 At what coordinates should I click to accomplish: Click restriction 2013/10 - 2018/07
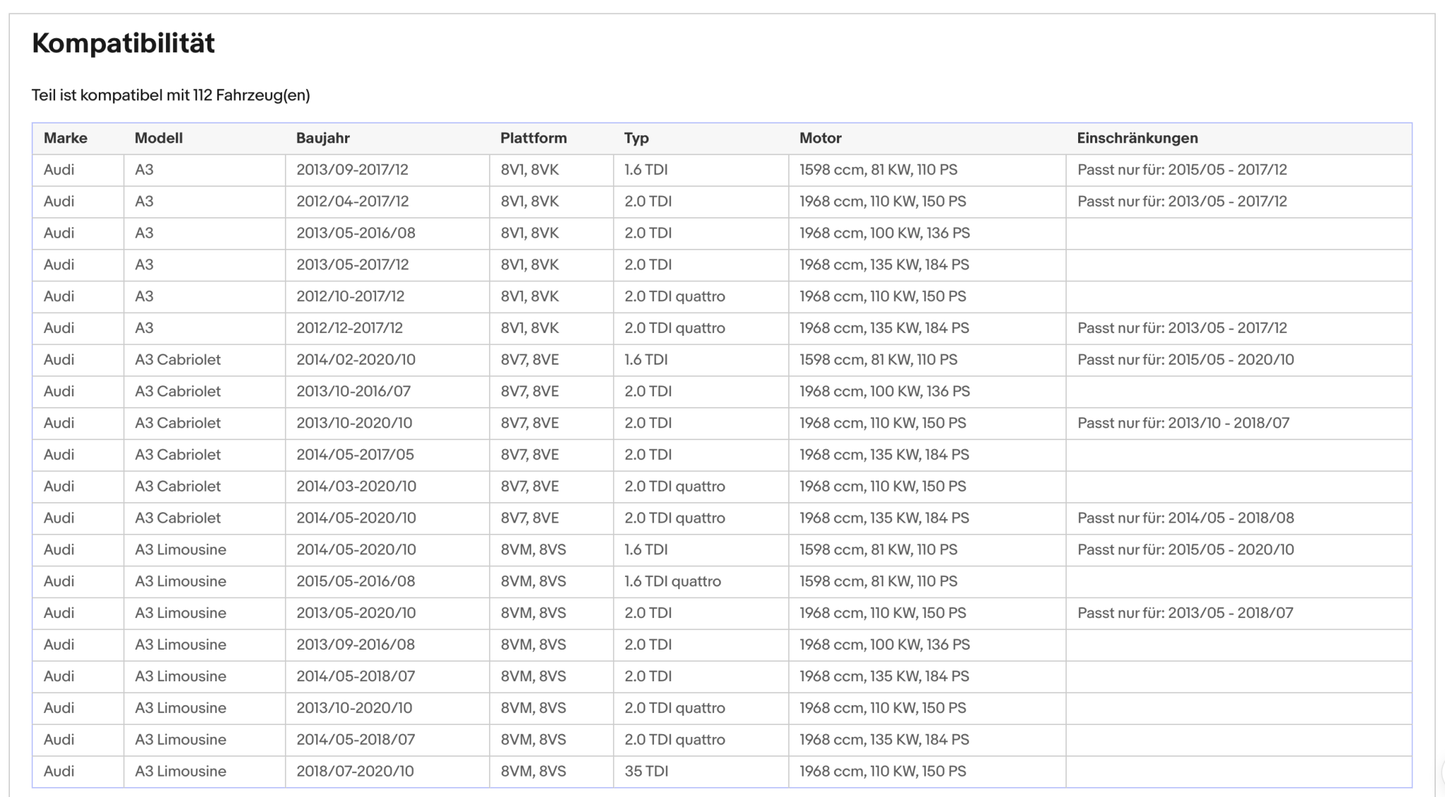(x=1183, y=423)
